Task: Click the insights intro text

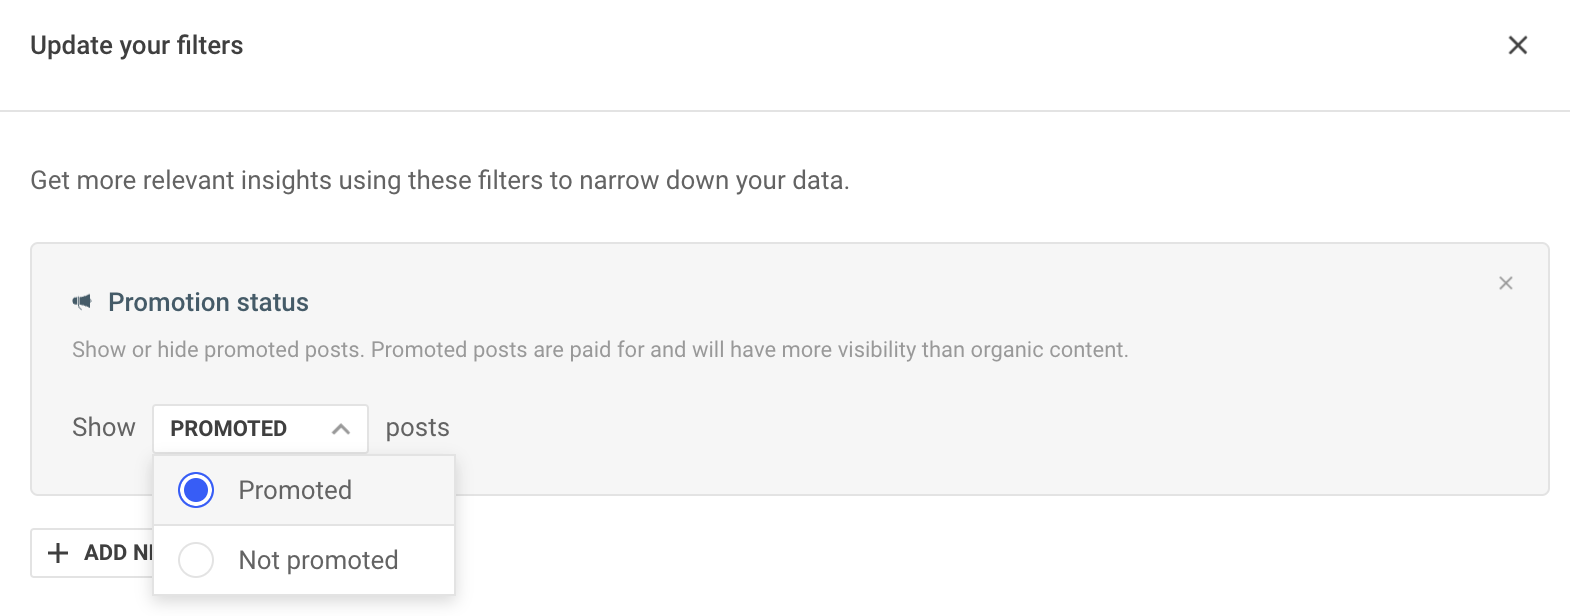Action: 440,180
